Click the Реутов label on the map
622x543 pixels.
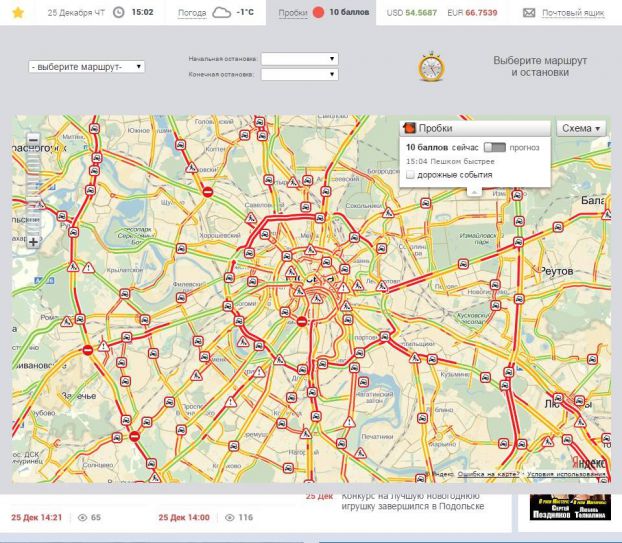(x=557, y=271)
